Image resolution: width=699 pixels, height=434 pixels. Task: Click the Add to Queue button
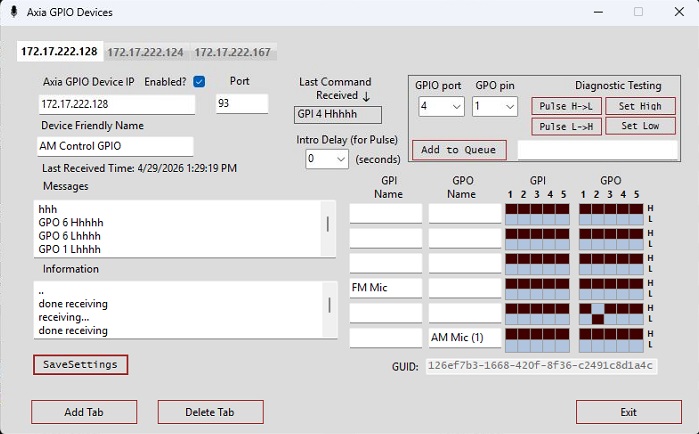[x=459, y=149]
